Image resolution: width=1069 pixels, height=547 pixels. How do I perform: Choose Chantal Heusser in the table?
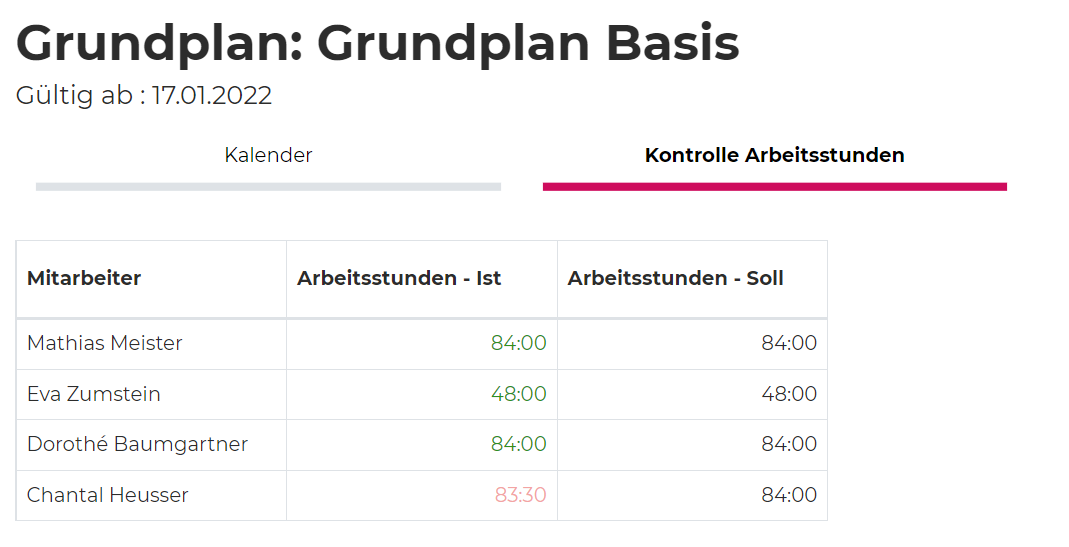tap(108, 495)
